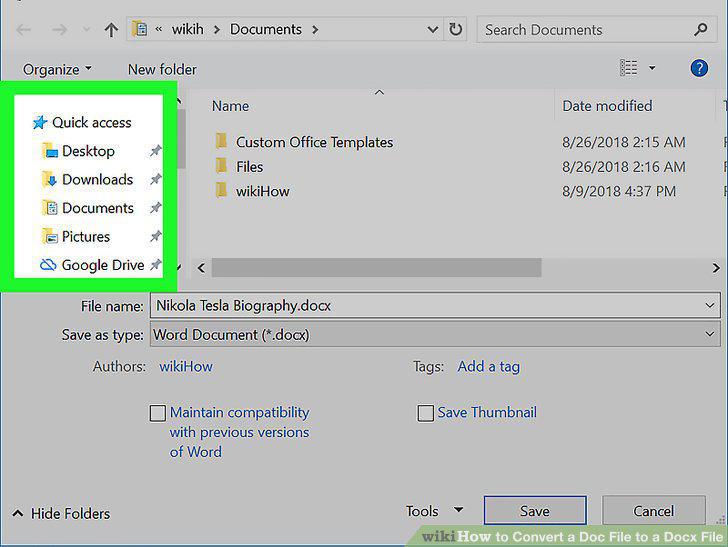The image size is (728, 547).
Task: Click date 8/26/2018 2:16 AM
Action: point(624,167)
